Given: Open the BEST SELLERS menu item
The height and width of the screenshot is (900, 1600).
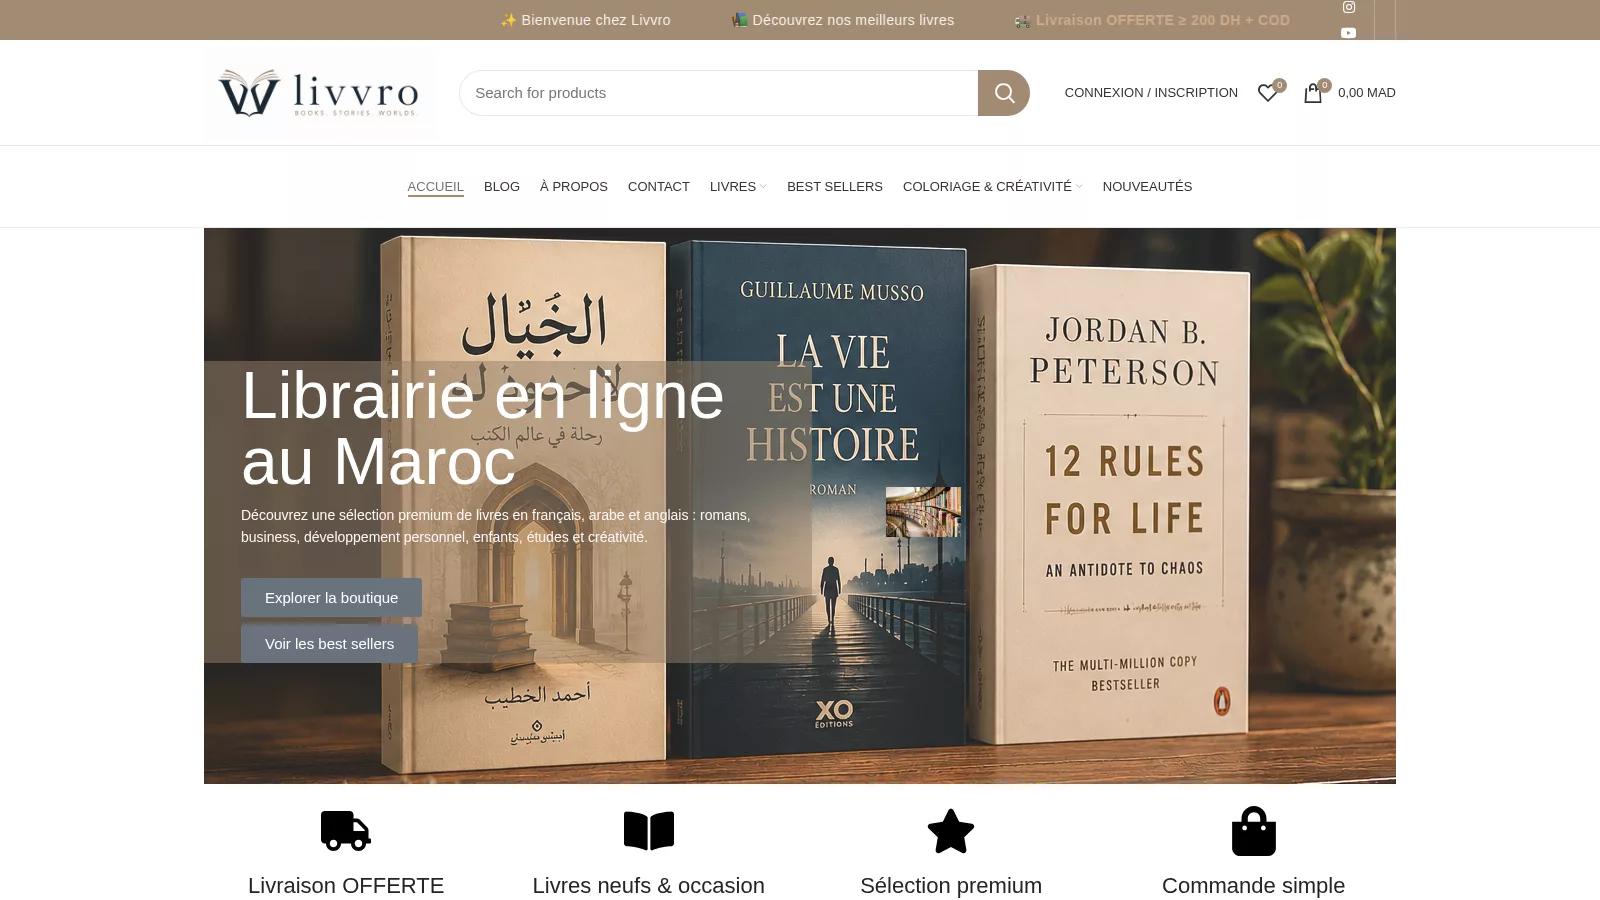Looking at the screenshot, I should (x=835, y=187).
